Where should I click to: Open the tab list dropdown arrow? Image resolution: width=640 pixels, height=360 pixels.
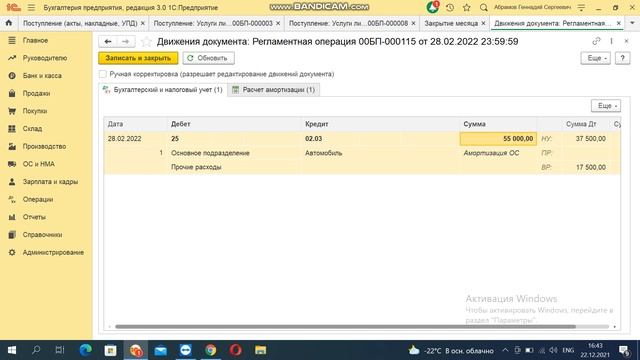tap(632, 23)
